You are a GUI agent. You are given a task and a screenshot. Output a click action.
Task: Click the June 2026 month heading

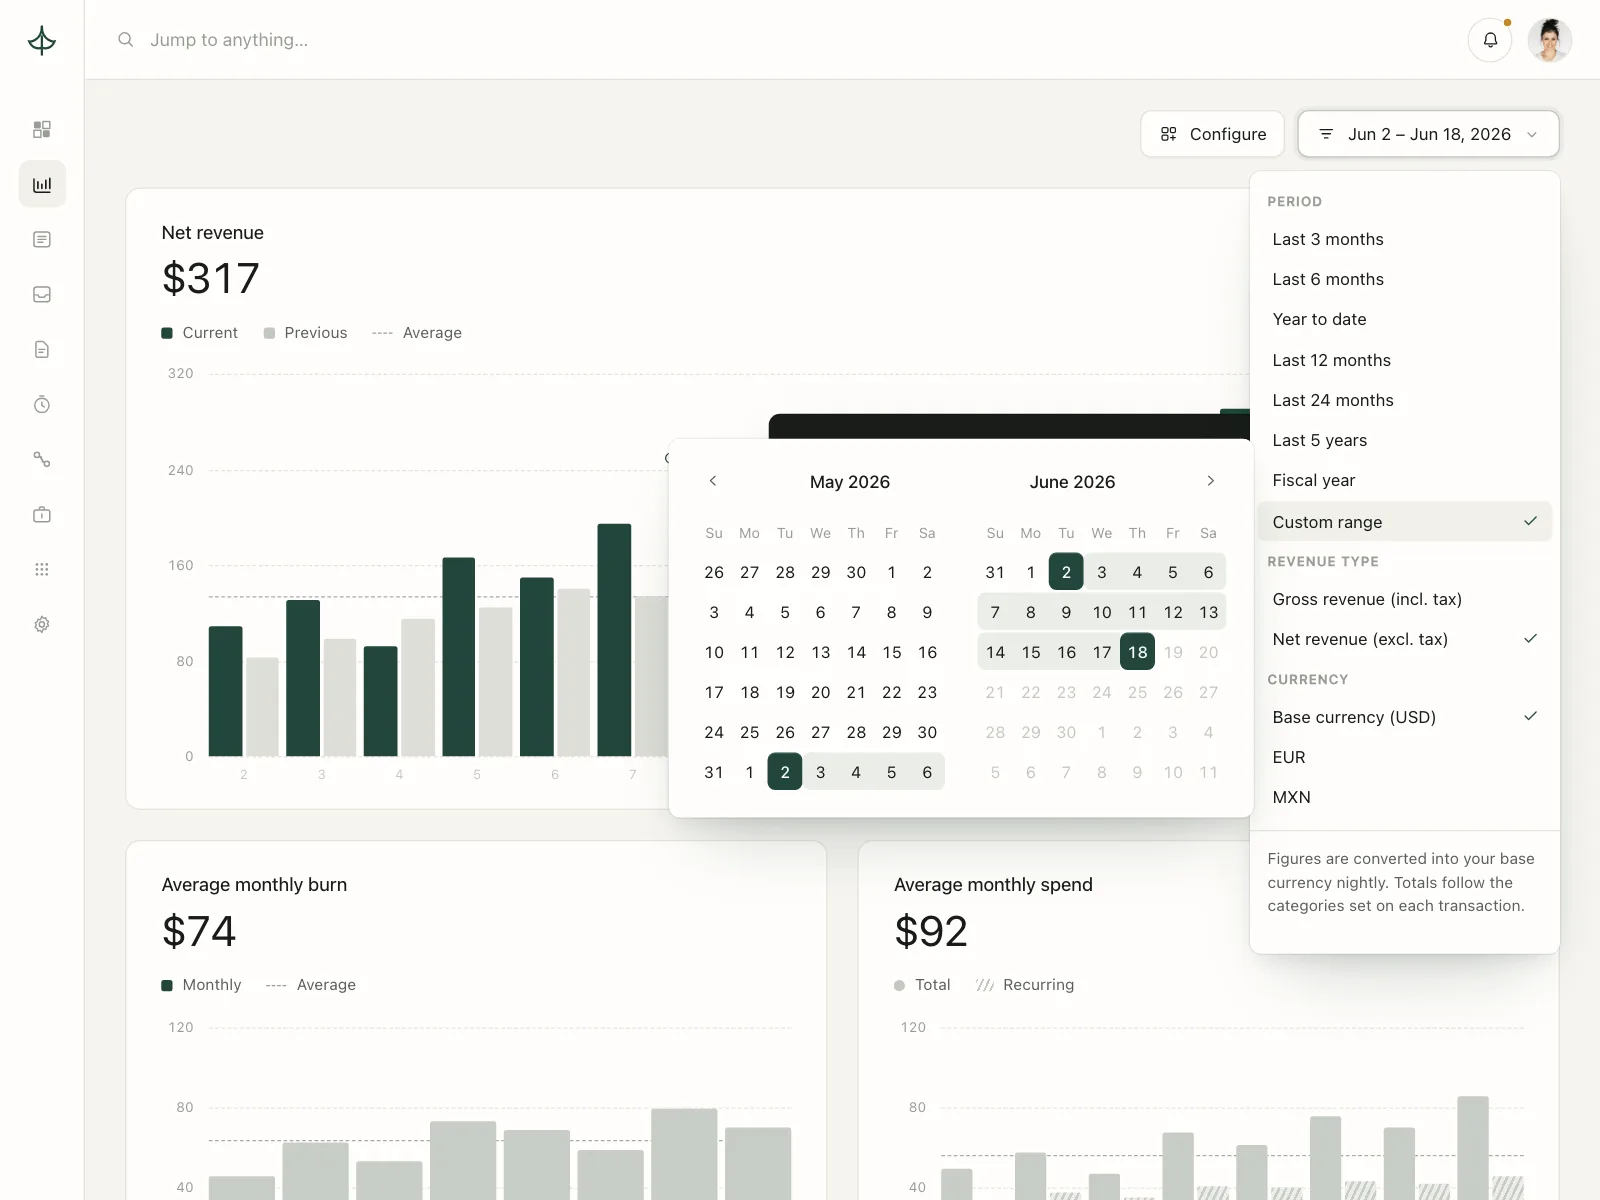click(1073, 482)
